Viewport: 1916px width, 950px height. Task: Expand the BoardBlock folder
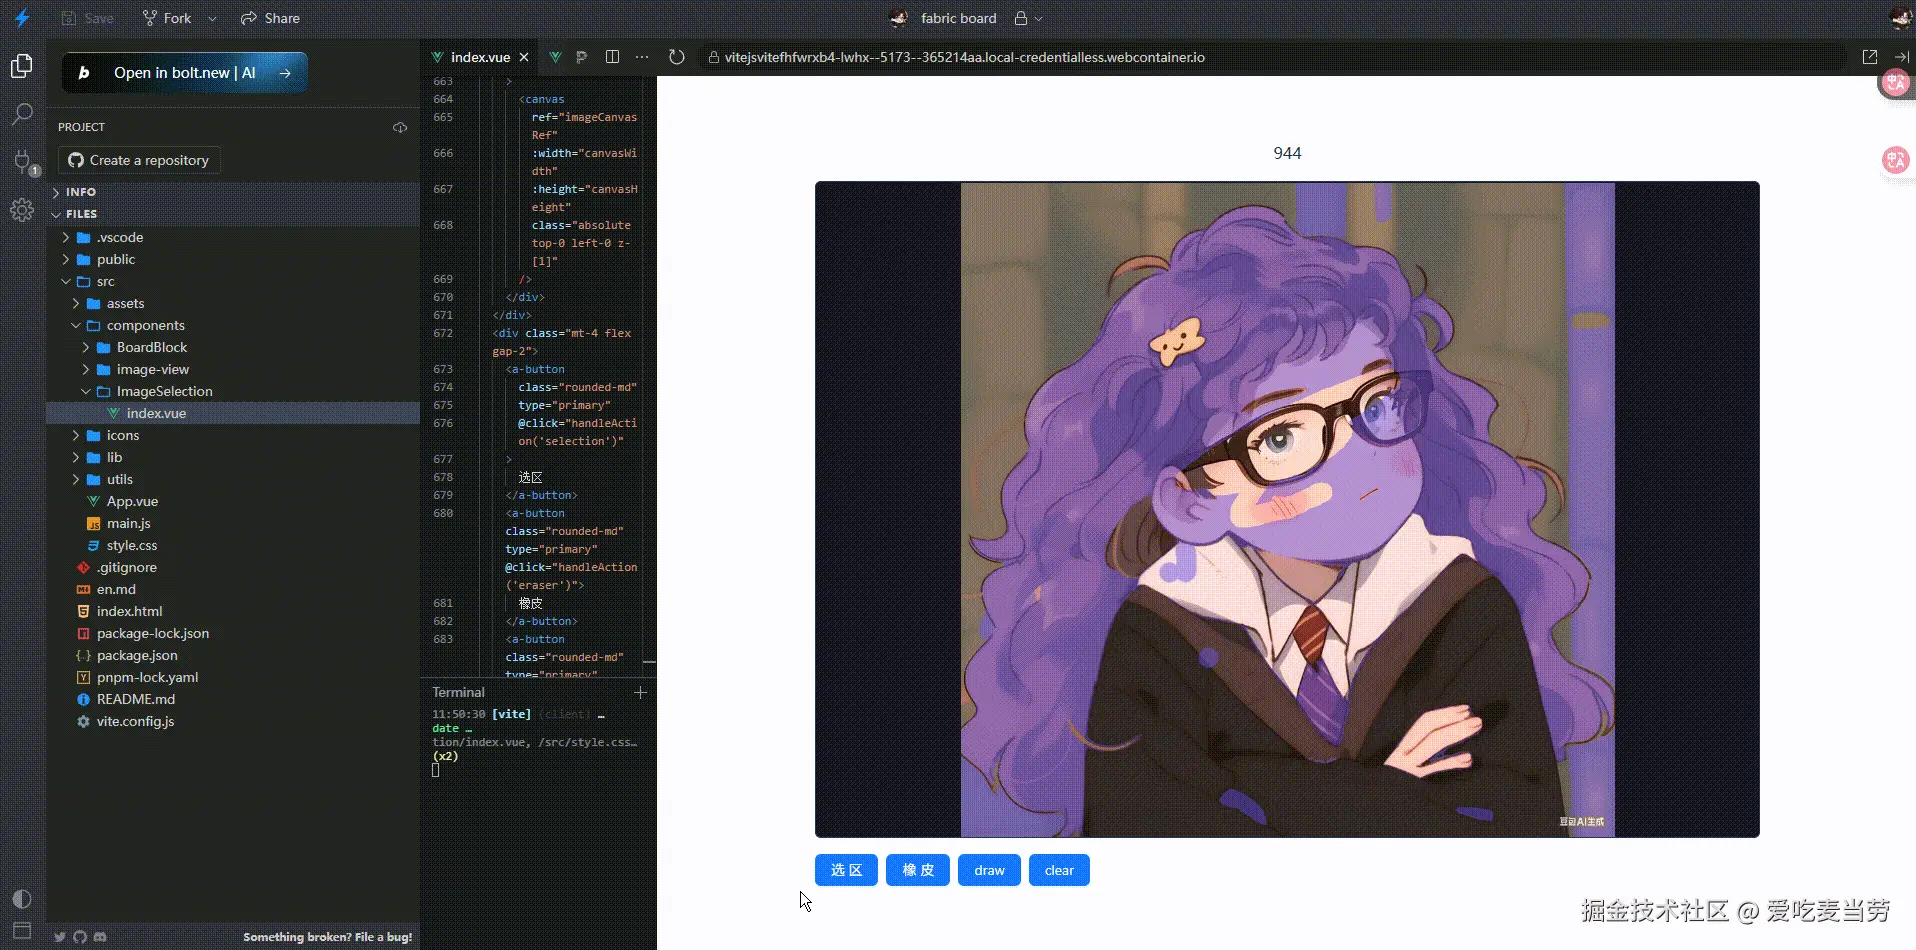pyautogui.click(x=151, y=347)
